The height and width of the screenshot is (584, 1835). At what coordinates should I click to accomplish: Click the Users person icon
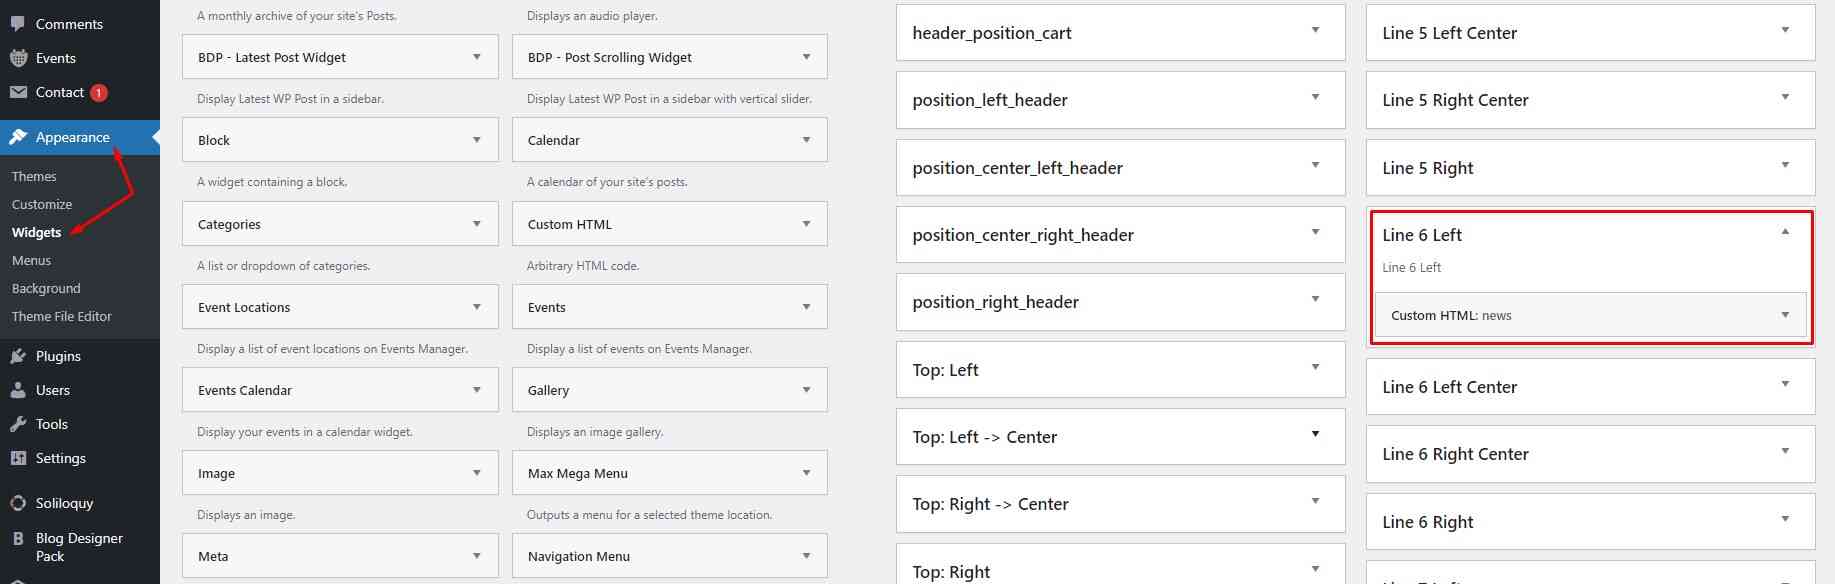18,390
